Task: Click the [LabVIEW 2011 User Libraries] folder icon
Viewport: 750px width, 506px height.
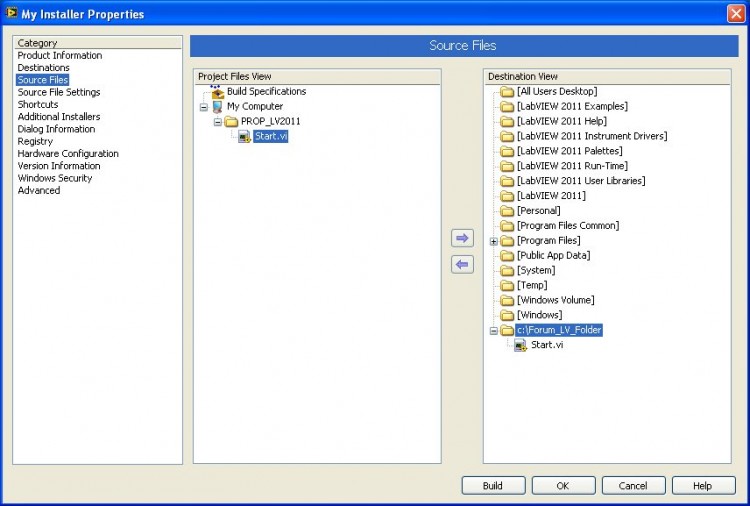Action: pos(507,181)
